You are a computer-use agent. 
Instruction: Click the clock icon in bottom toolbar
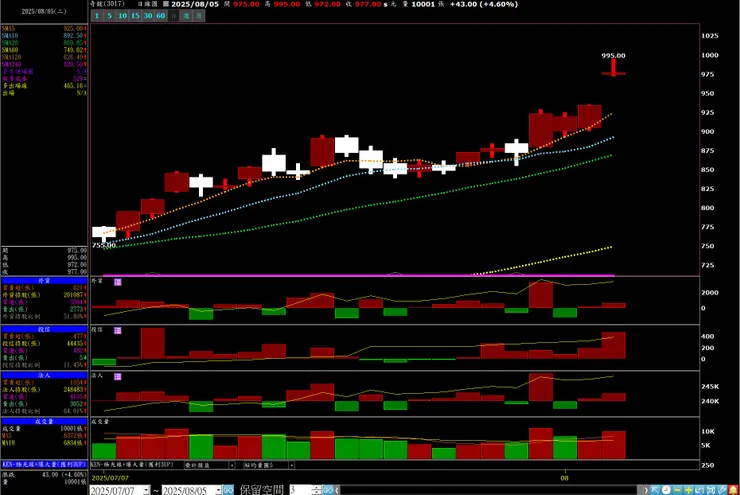(x=666, y=490)
